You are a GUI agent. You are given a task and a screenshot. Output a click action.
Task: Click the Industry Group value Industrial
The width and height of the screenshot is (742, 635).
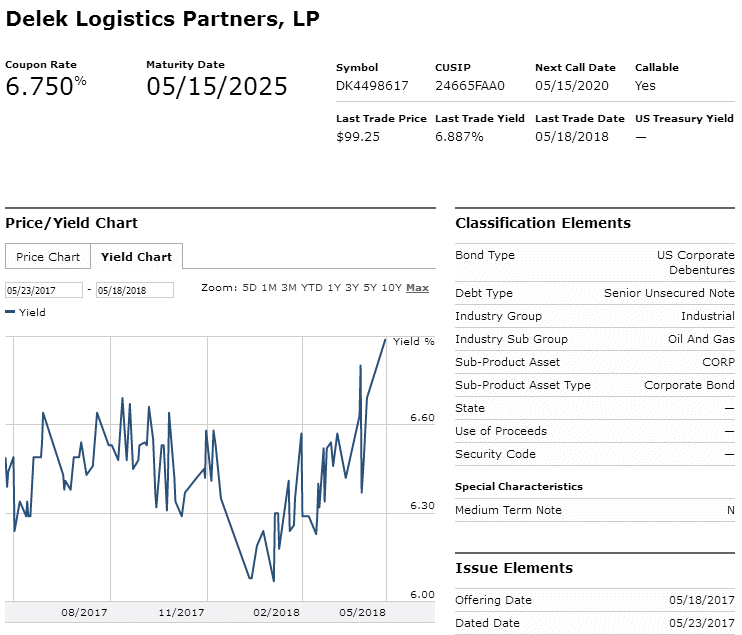click(708, 316)
